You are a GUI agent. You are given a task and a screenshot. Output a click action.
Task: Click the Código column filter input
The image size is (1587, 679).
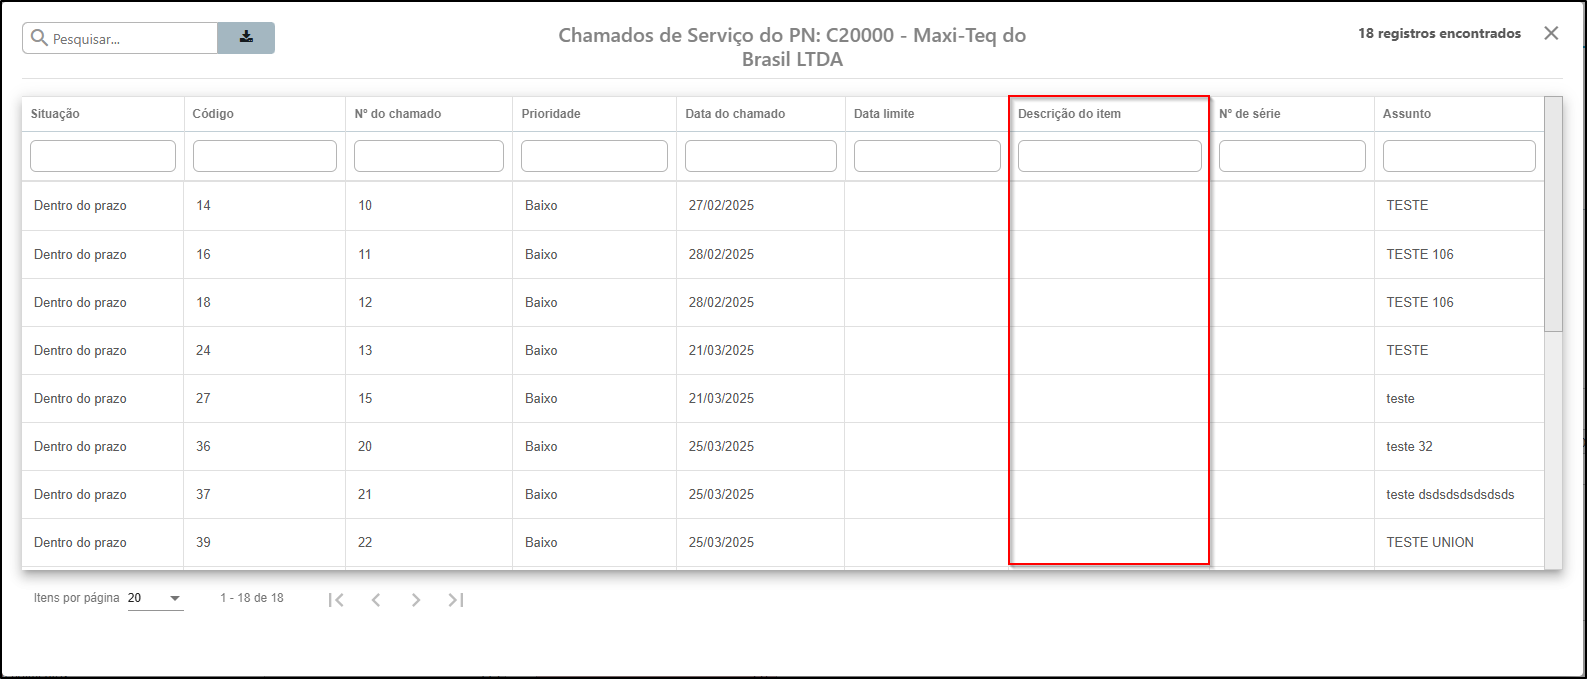265,156
